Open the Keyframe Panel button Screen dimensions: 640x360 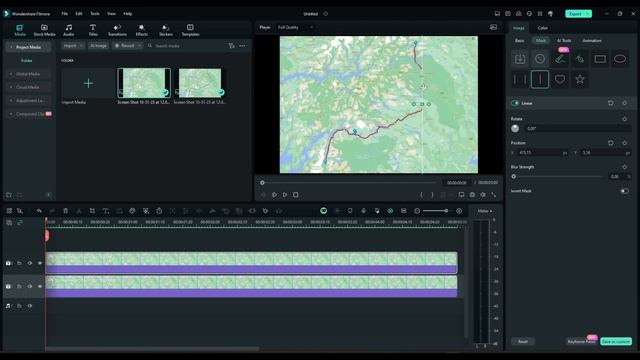point(581,341)
